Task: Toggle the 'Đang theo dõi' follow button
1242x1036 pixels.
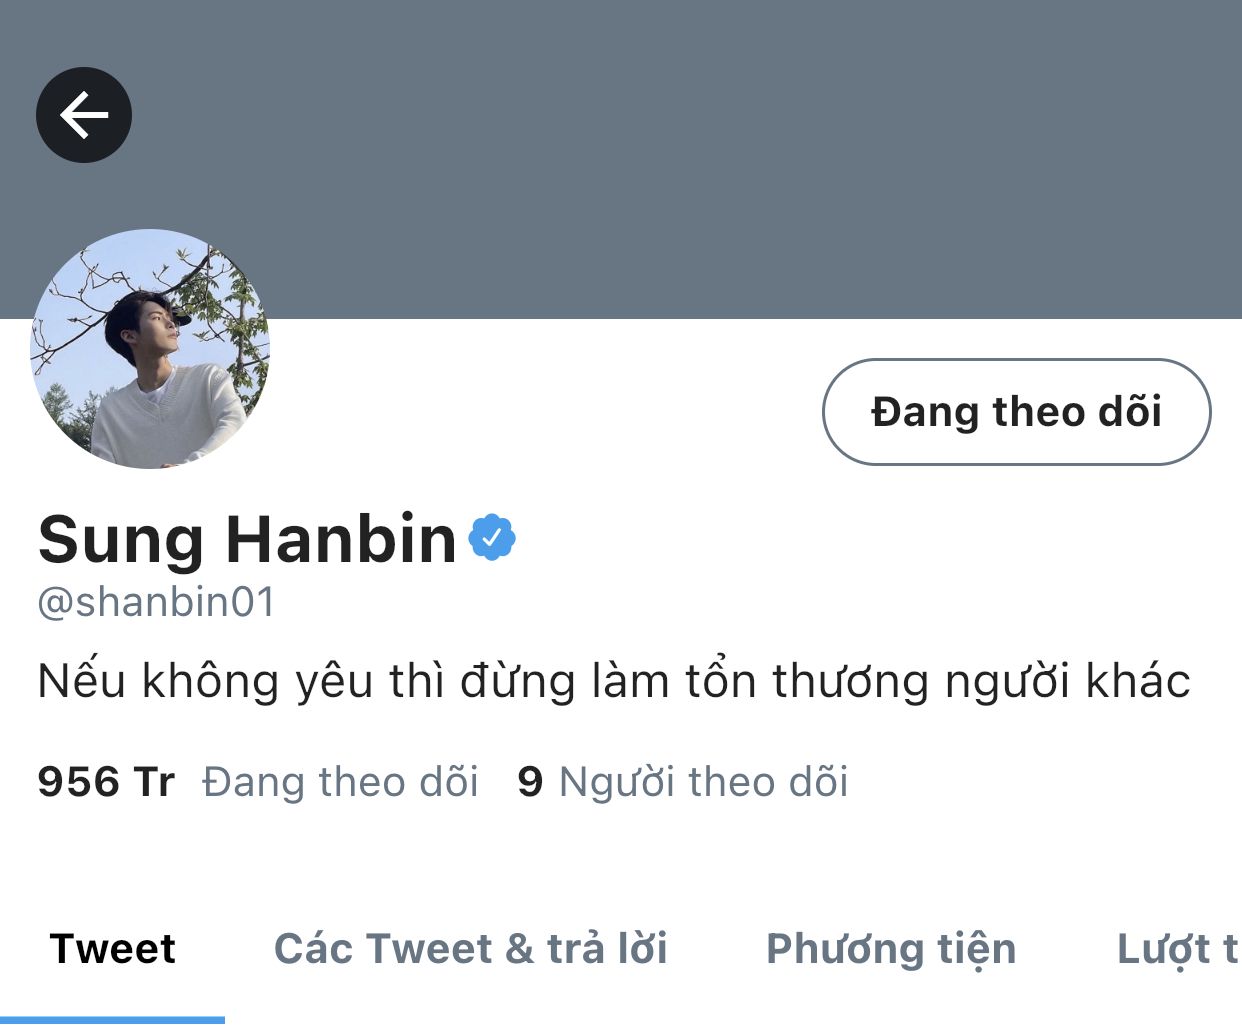Action: tap(1016, 412)
